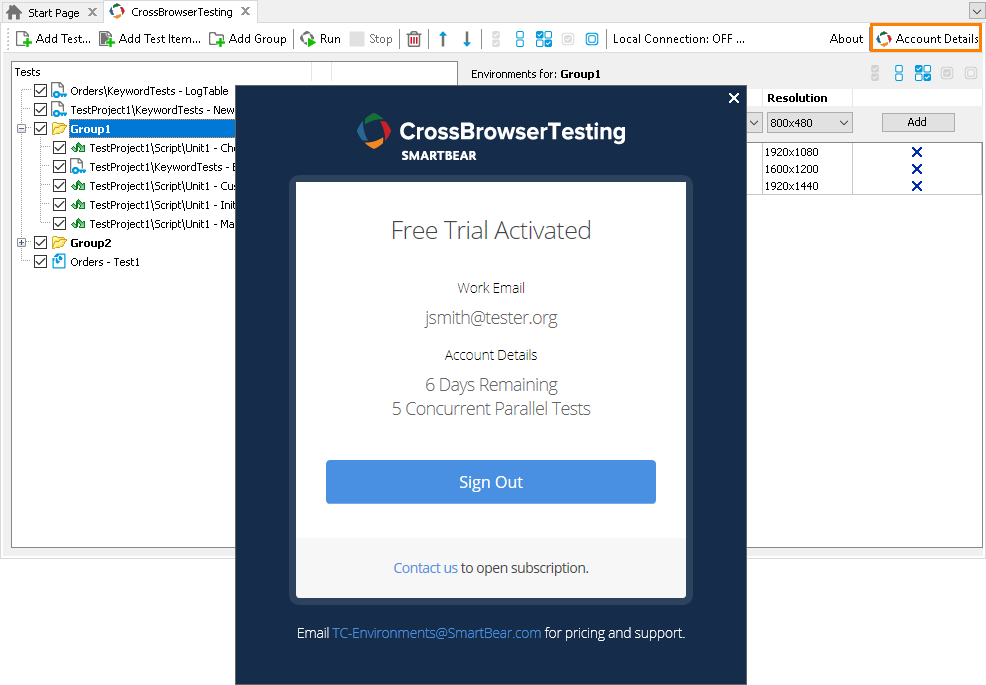Remove the 1600x1200 environment row
Screen dimensions: 986x685
(x=917, y=169)
